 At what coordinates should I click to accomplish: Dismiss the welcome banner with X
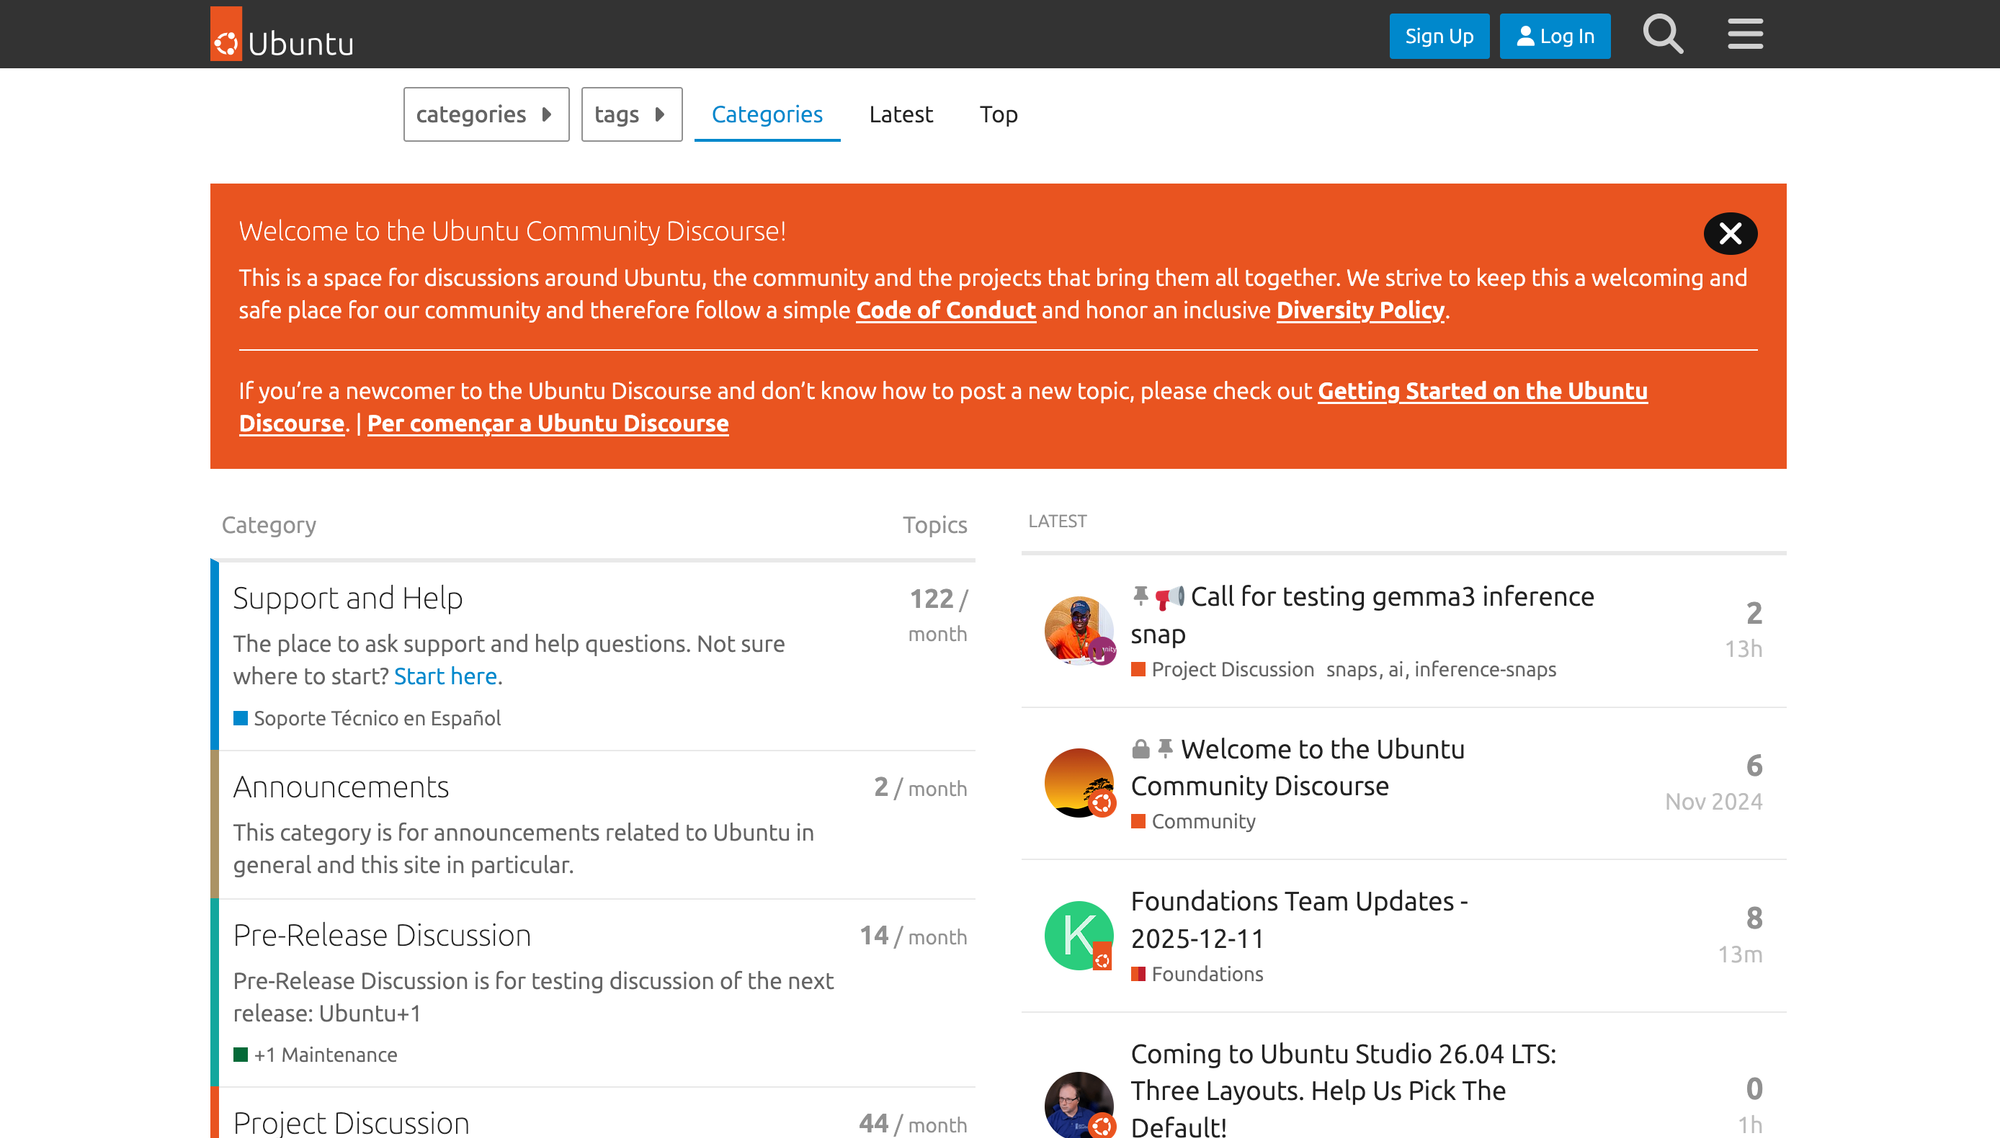pos(1730,234)
